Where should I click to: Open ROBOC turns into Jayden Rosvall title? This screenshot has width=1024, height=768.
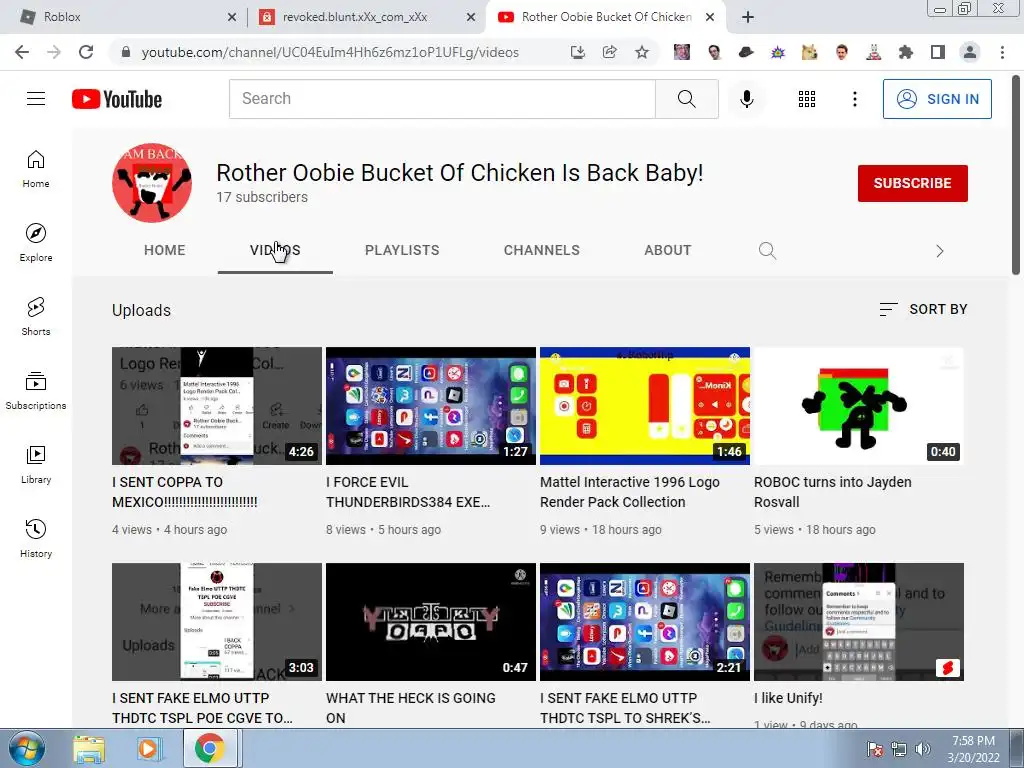pyautogui.click(x=833, y=492)
